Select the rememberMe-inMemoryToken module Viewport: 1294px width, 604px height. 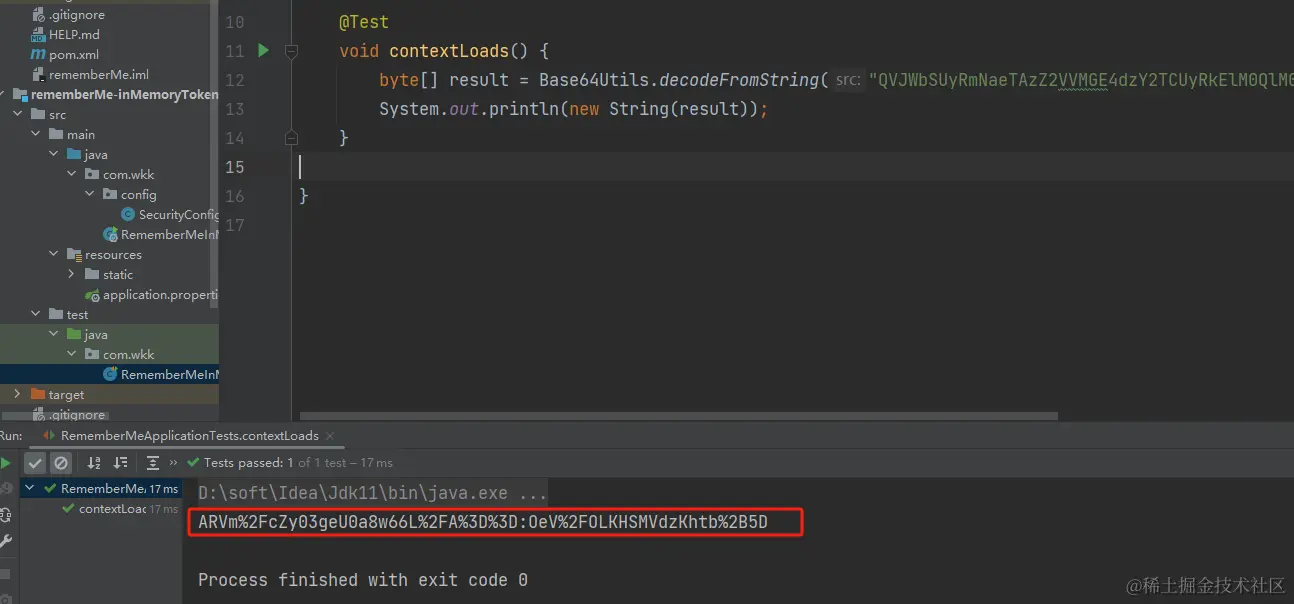[x=124, y=95]
